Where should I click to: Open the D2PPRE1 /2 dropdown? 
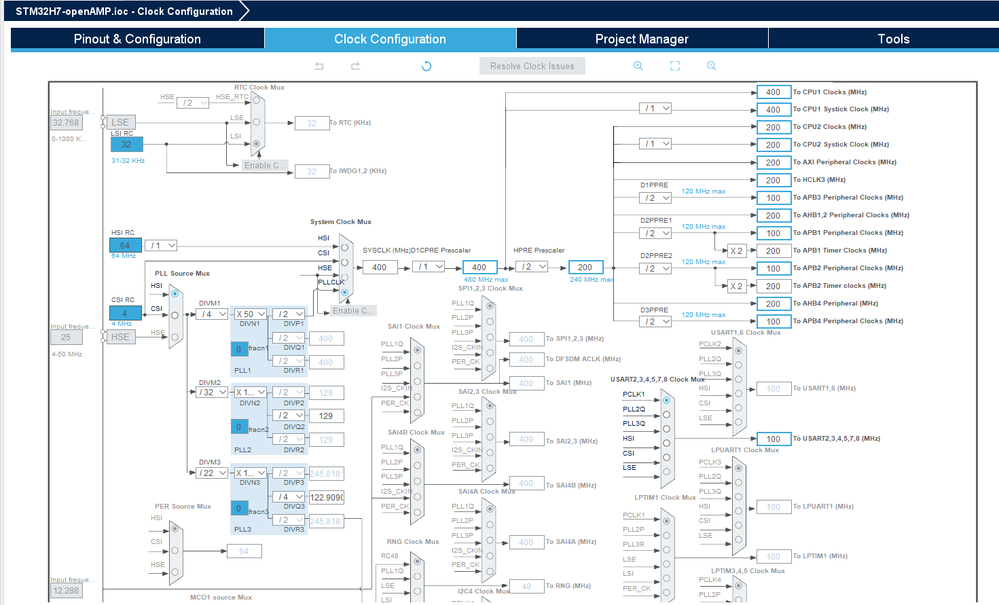655,233
